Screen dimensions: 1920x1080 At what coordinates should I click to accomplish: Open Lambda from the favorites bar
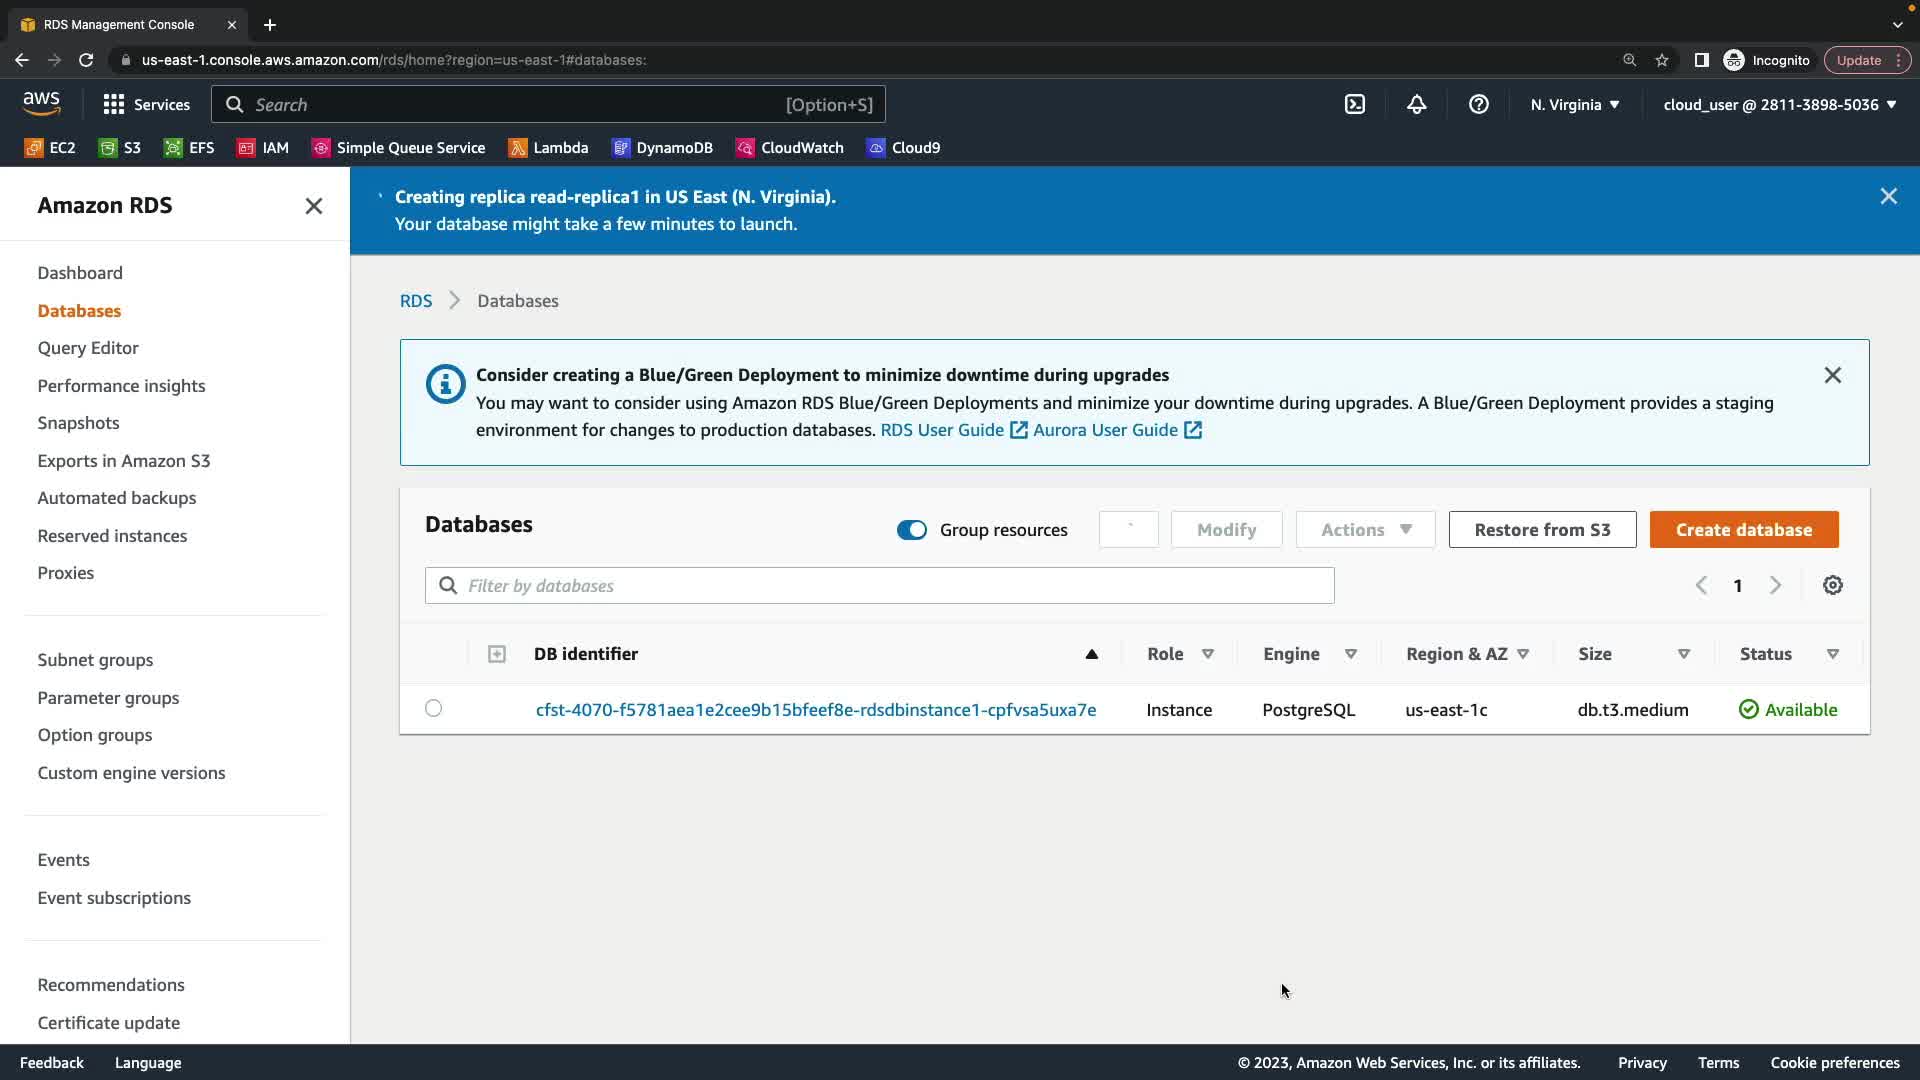click(548, 147)
